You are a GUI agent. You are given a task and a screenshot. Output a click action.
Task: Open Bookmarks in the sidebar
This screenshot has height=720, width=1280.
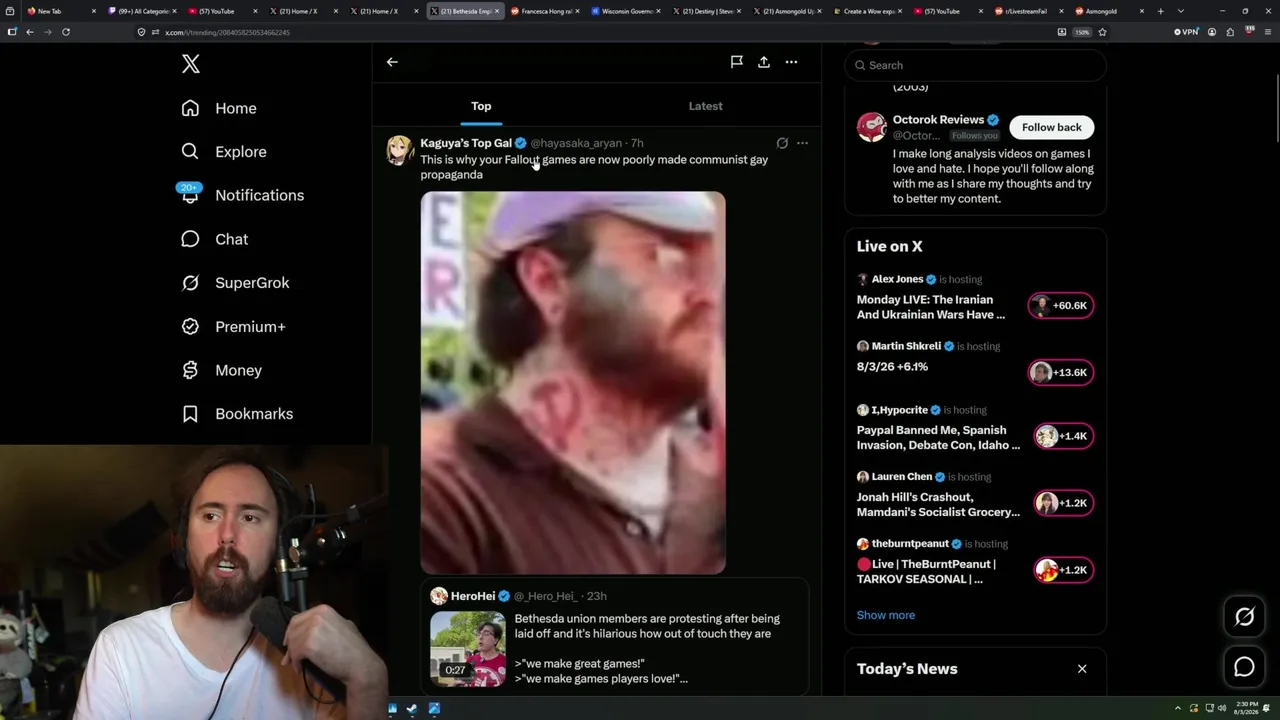point(237,414)
